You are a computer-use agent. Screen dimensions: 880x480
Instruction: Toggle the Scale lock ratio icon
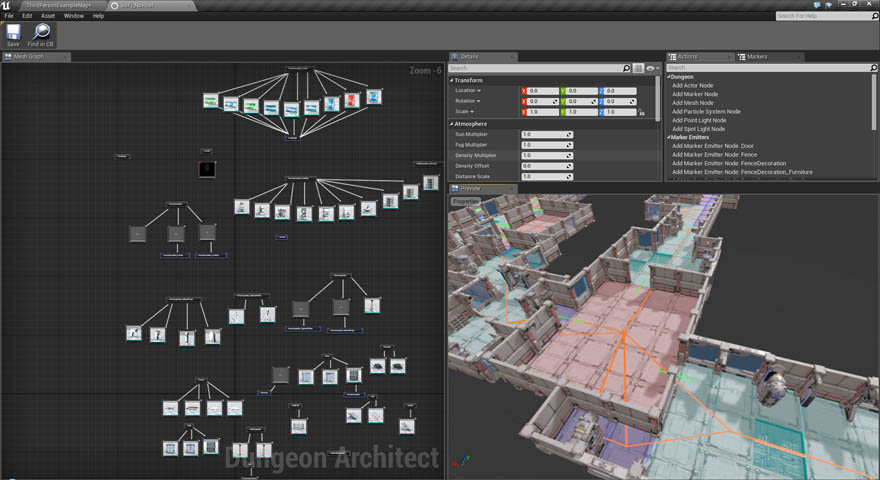pyautogui.click(x=641, y=112)
